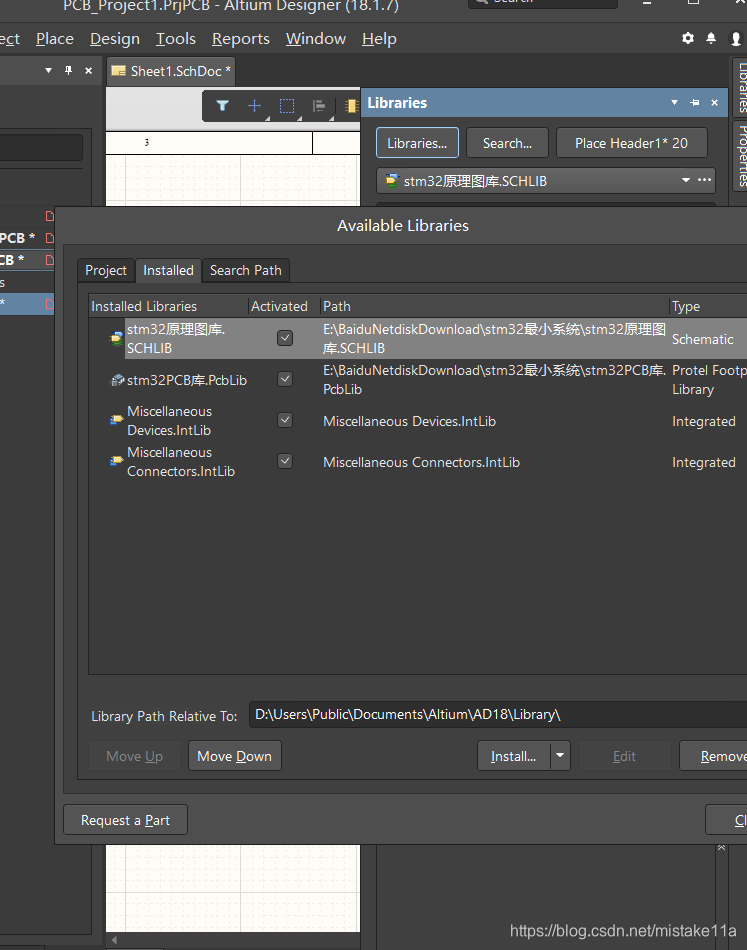
Task: Pin the Libraries panel
Action: [x=695, y=102]
